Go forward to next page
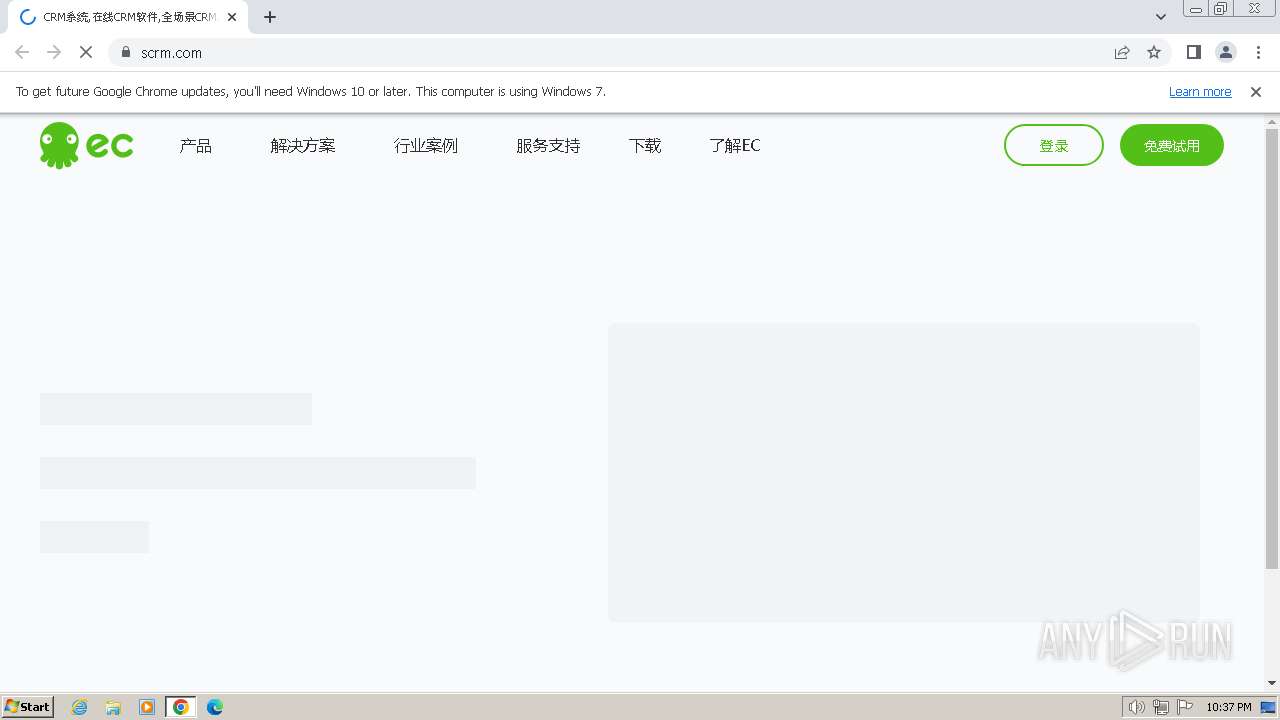1280x720 pixels. 54,52
